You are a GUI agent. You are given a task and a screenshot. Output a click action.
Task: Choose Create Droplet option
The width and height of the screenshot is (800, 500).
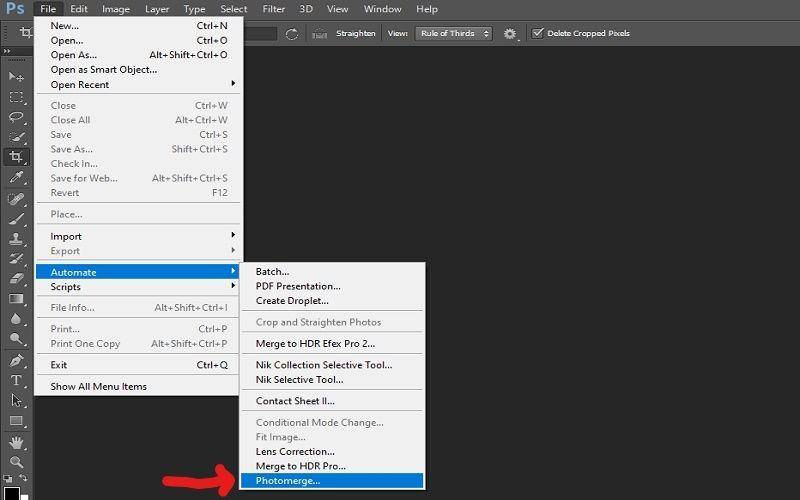click(x=332, y=301)
